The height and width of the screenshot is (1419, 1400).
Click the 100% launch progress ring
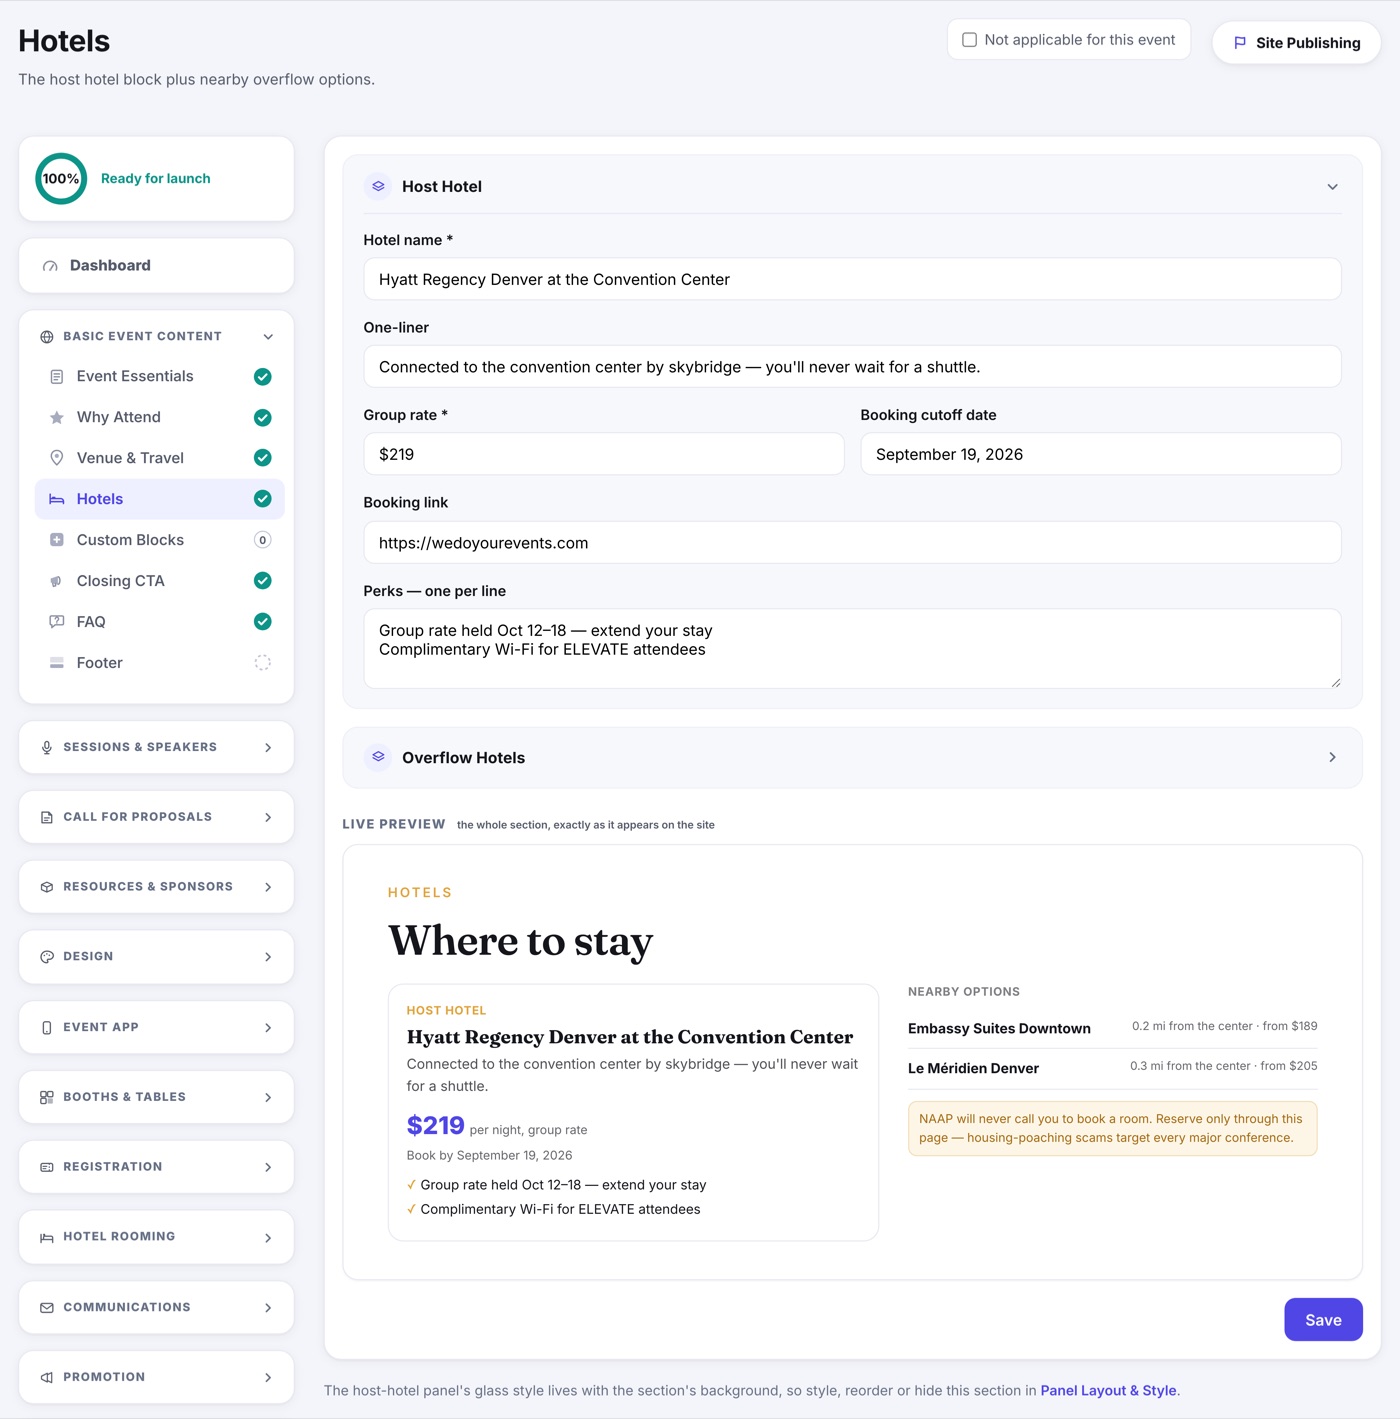tap(61, 179)
